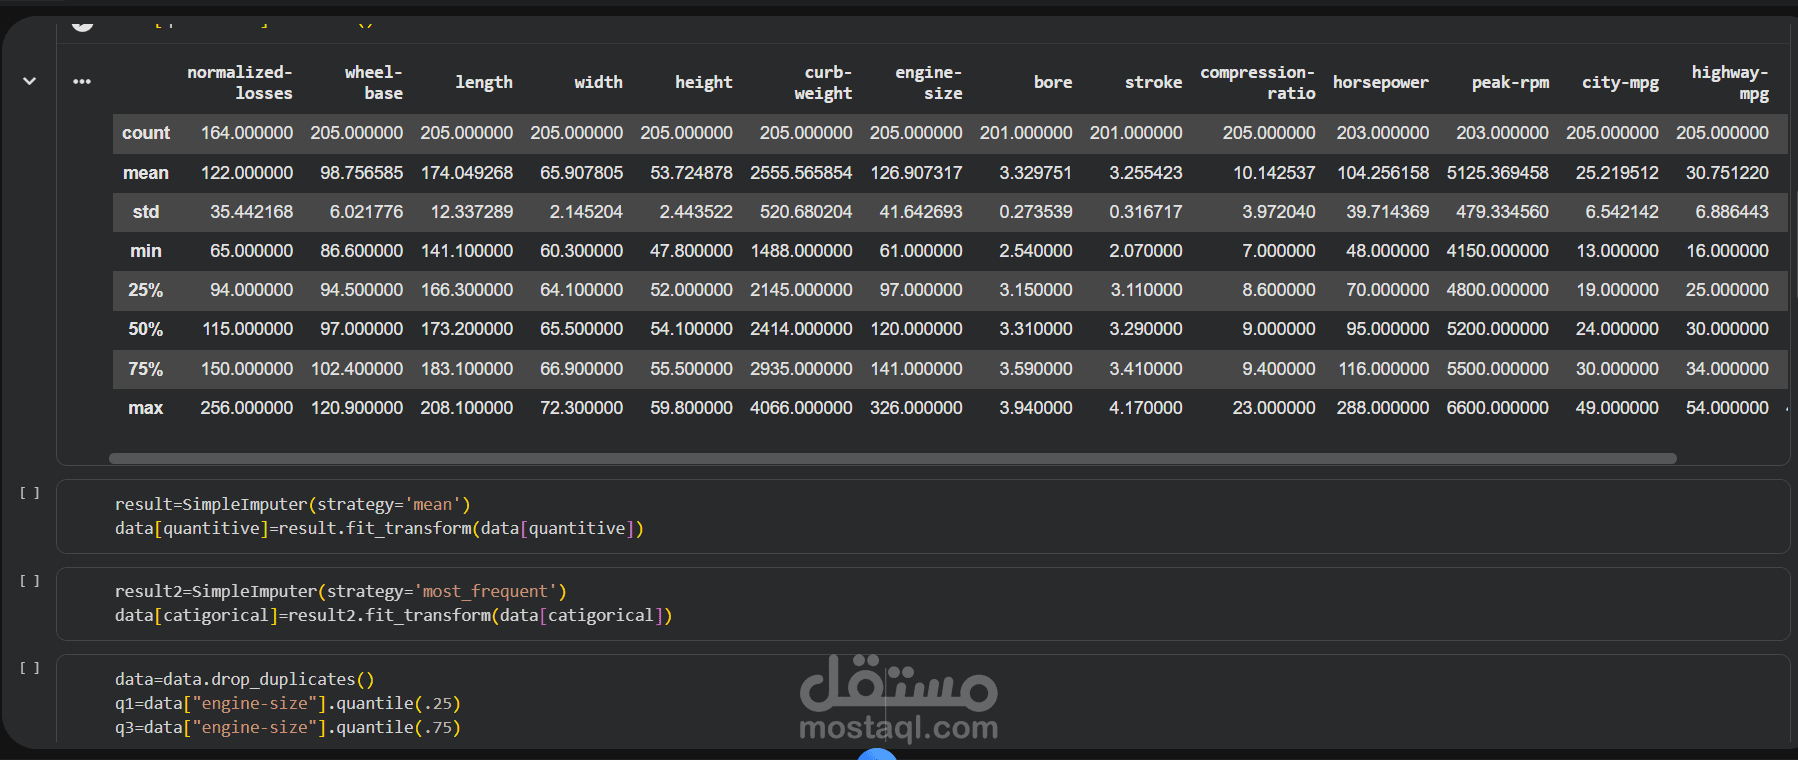Select the wheel-base column header
This screenshot has height=760, width=1798.
374,82
